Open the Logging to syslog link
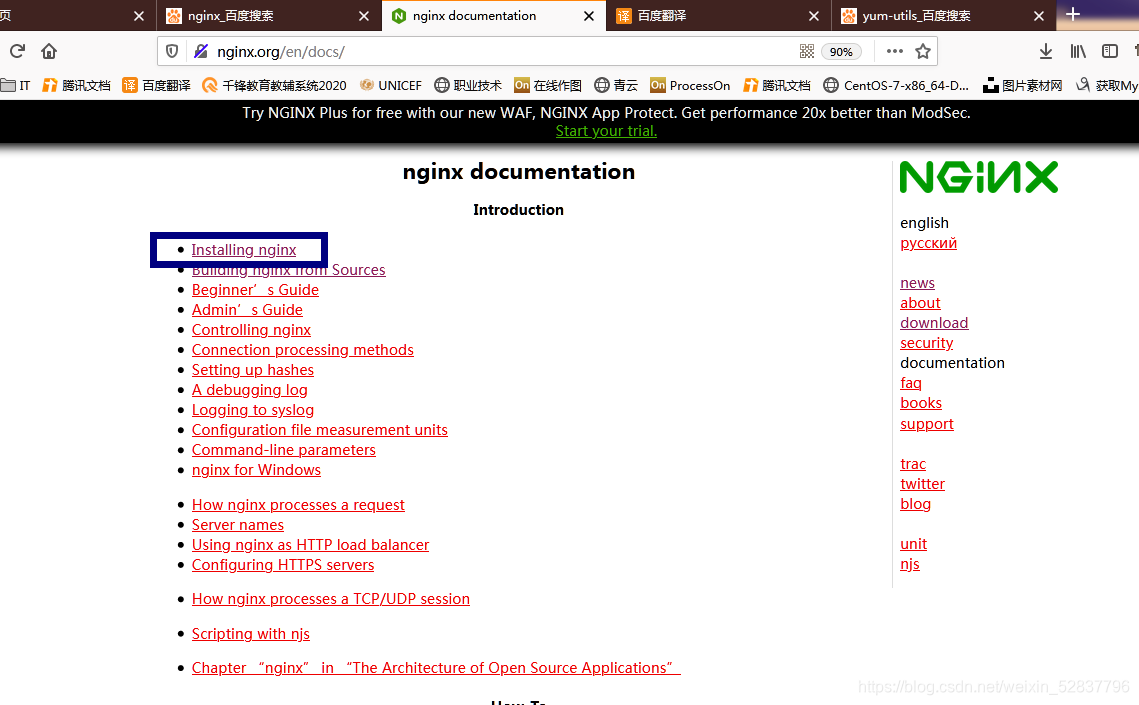Viewport: 1139px width, 705px height. point(253,409)
